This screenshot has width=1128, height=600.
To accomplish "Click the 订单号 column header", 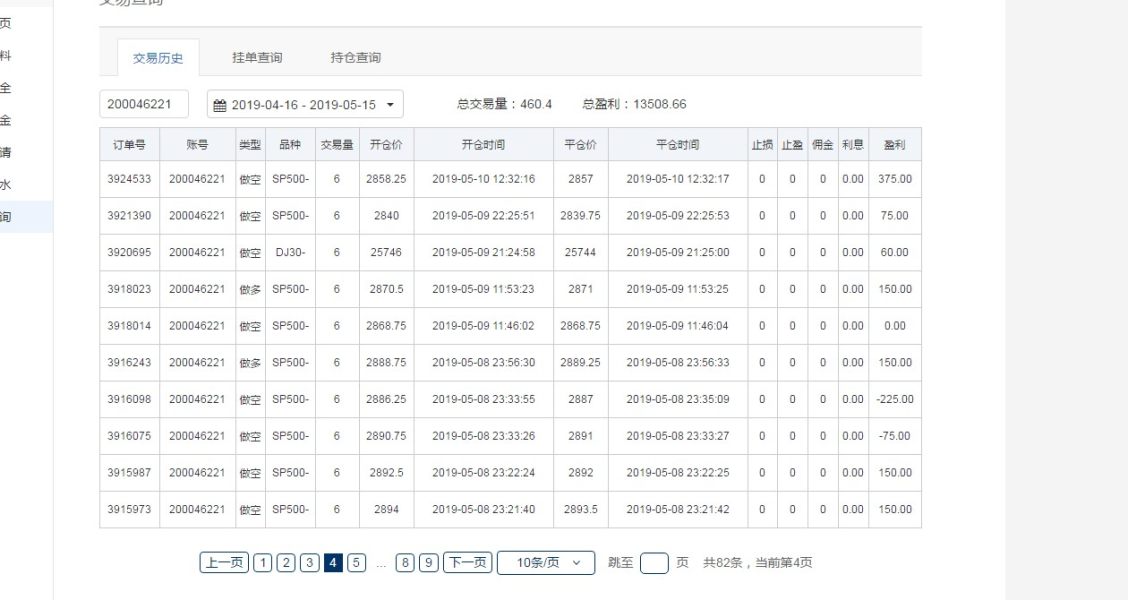I will tap(129, 145).
